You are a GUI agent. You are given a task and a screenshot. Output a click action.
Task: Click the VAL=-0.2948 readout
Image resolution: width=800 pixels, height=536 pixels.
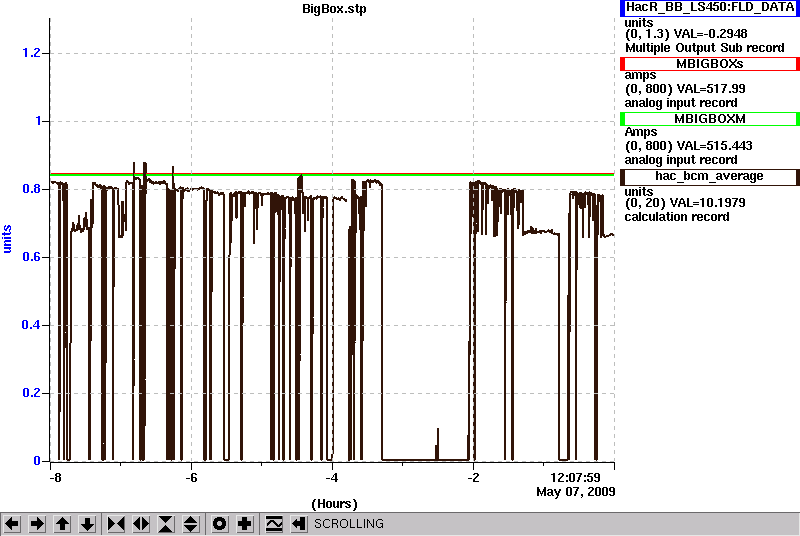(x=711, y=34)
